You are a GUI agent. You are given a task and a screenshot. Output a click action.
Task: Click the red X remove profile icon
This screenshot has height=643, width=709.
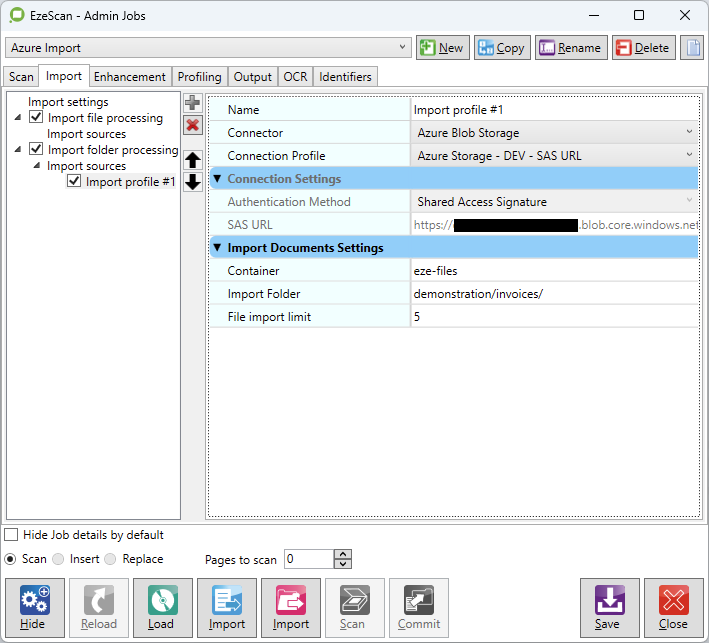tap(193, 125)
